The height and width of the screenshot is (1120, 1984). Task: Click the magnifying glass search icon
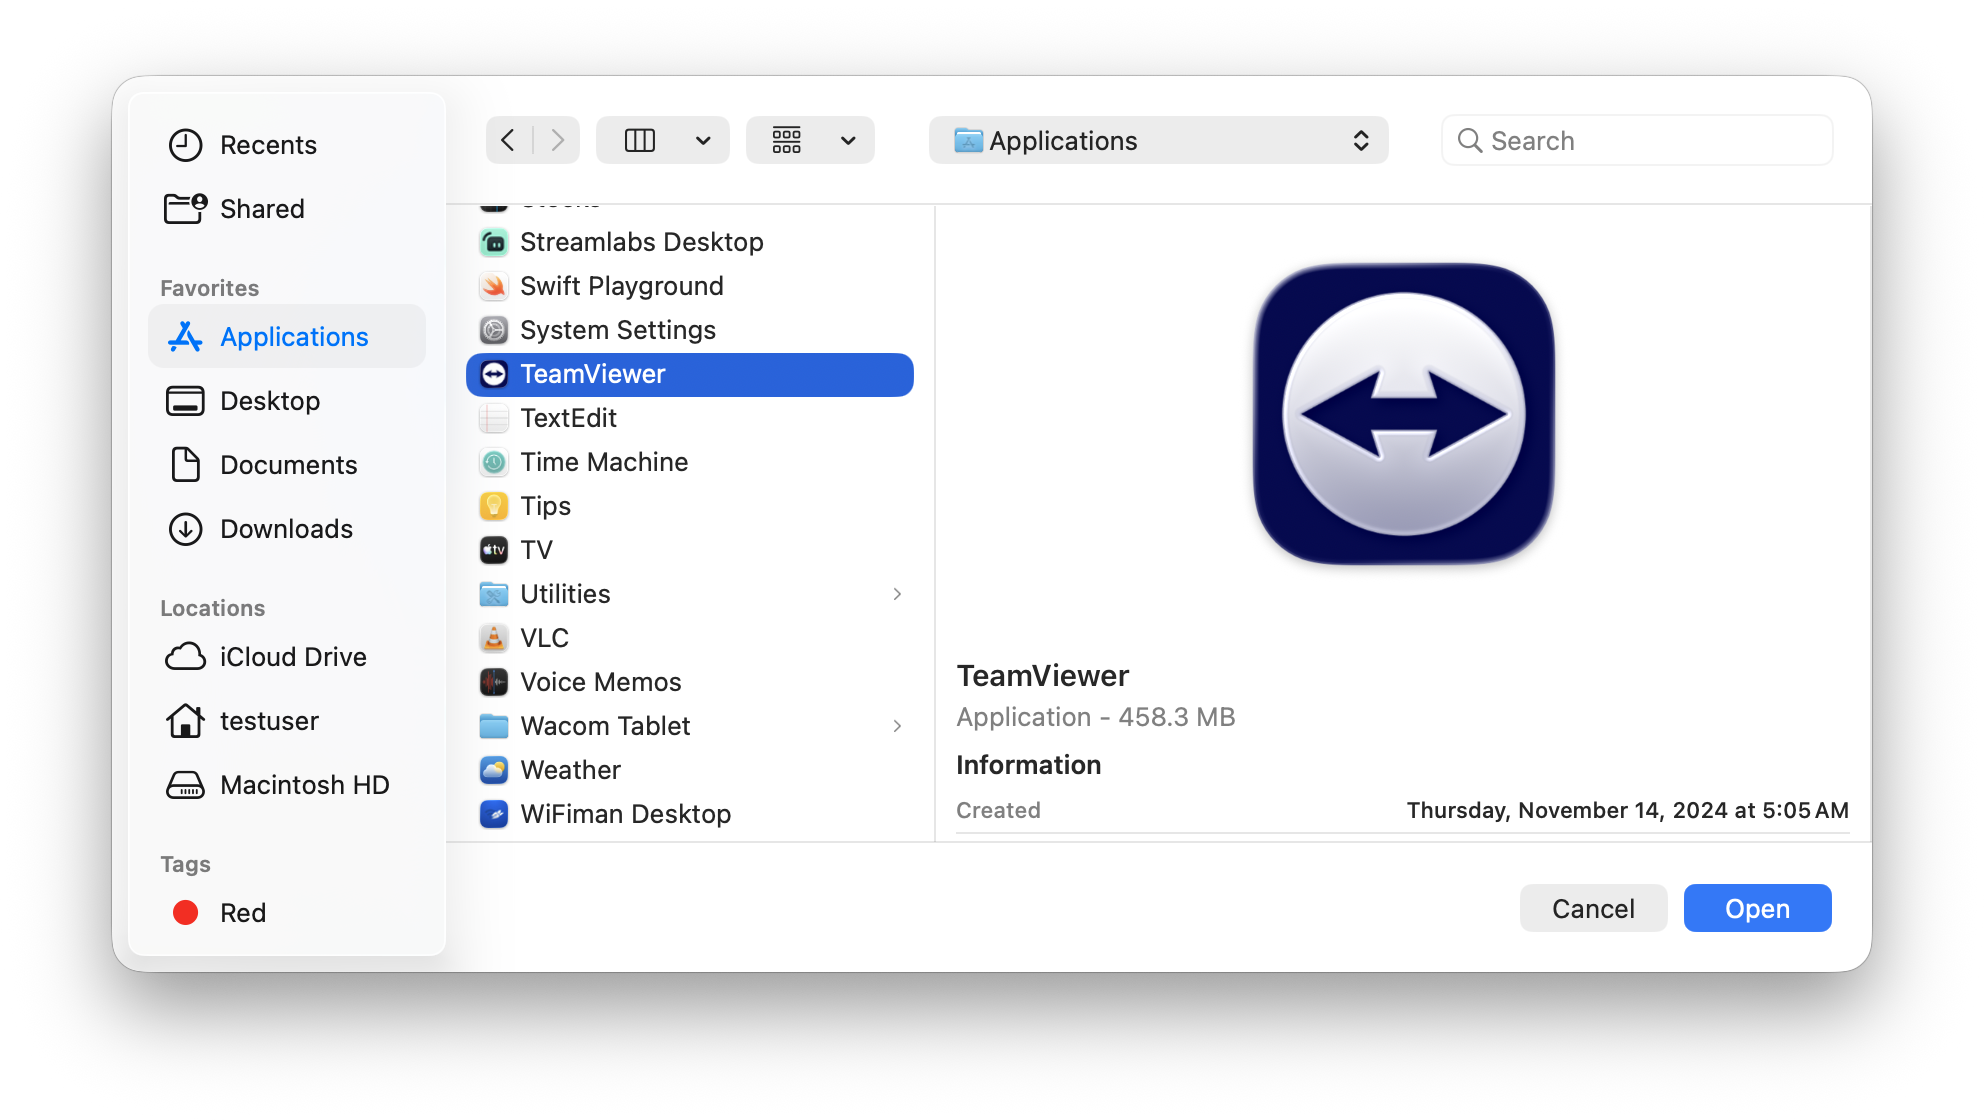[1469, 141]
